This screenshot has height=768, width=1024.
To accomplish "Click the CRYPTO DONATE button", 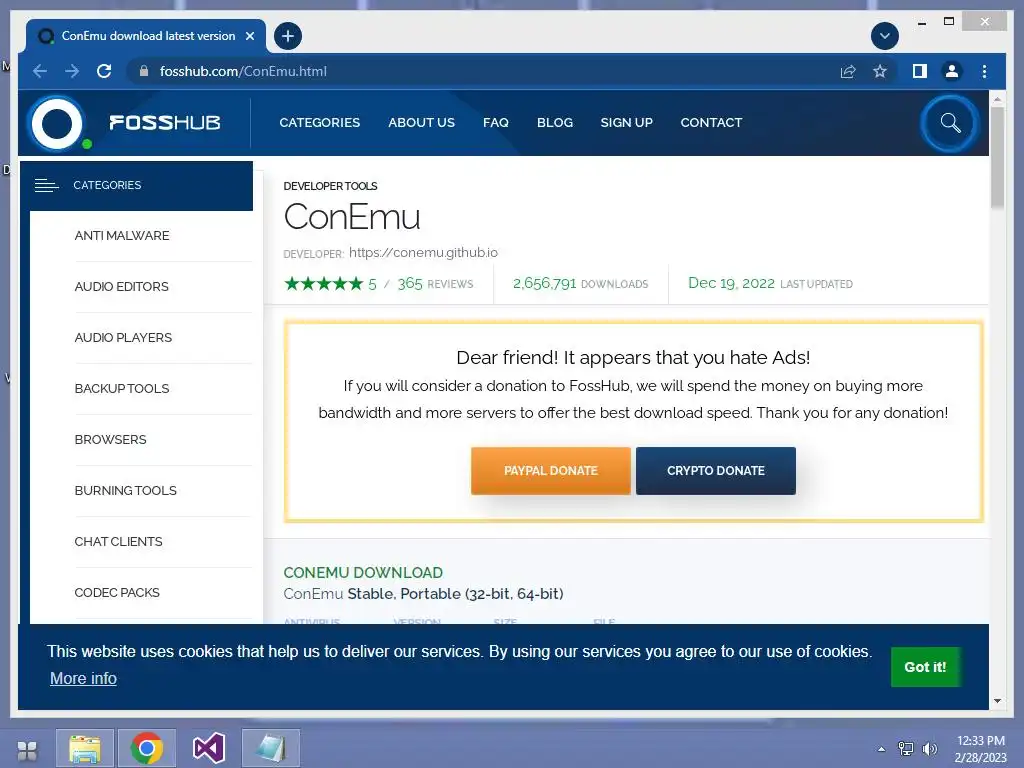I will coord(716,471).
